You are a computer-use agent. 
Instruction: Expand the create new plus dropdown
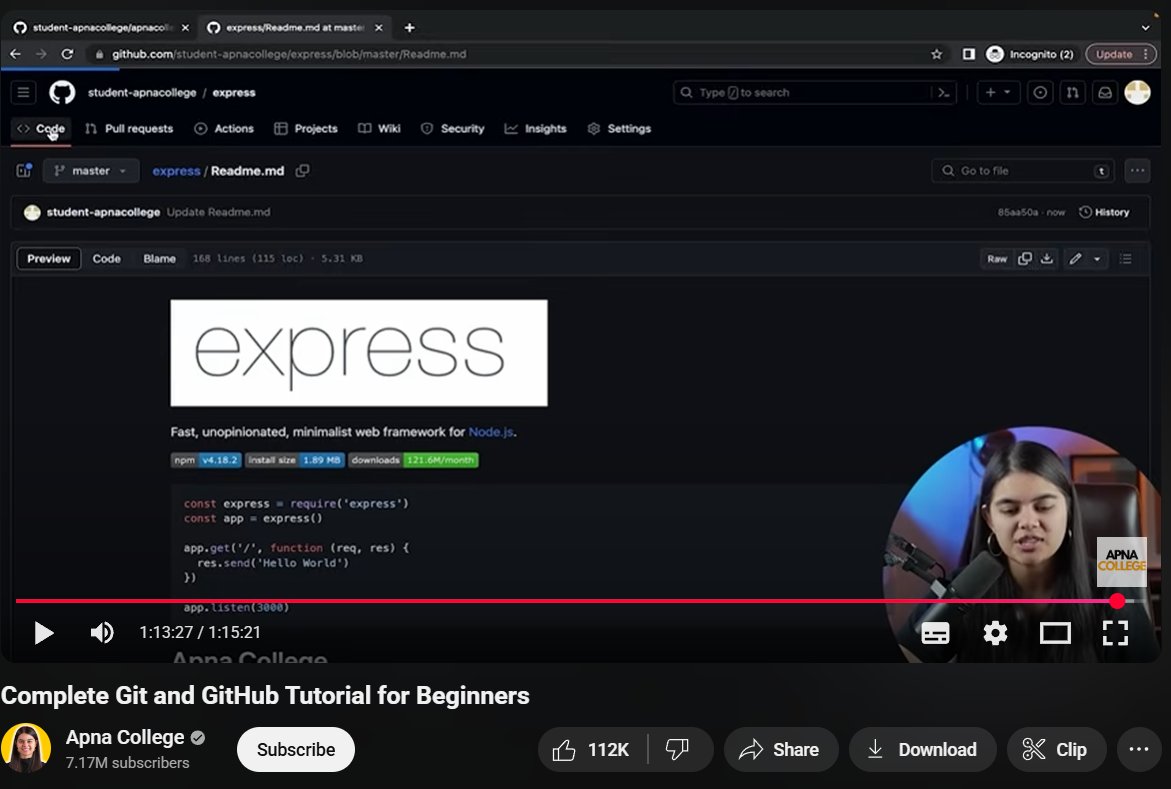pos(998,93)
